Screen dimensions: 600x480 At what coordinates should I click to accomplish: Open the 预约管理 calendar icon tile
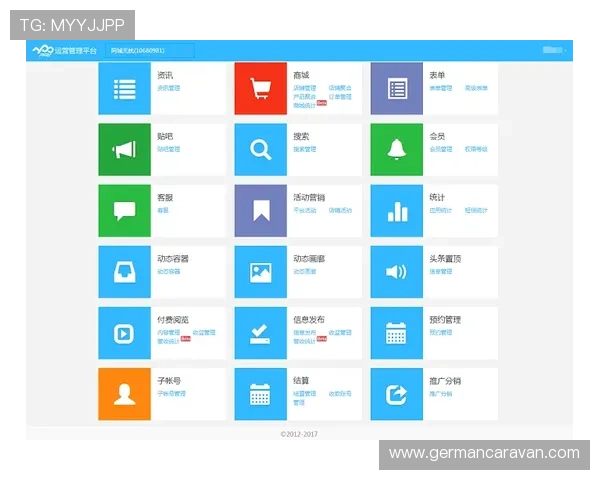coord(396,333)
